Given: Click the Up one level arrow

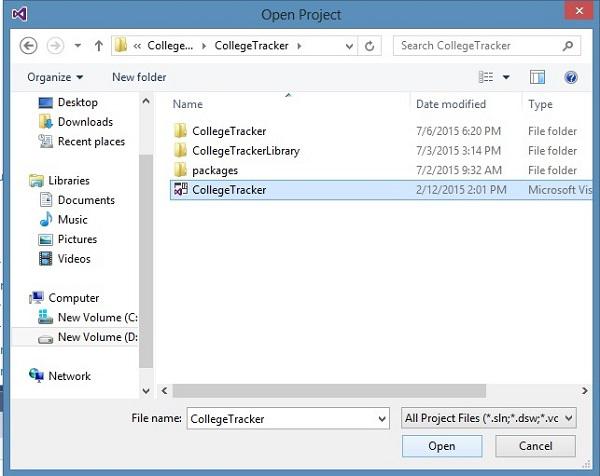Looking at the screenshot, I should pos(99,46).
